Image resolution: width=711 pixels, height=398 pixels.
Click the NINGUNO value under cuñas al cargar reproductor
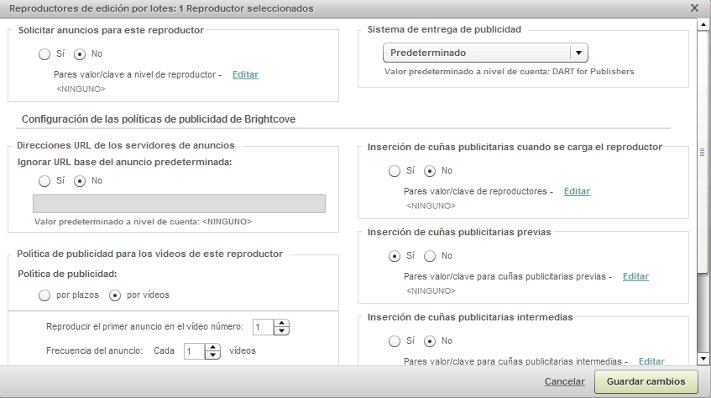431,206
